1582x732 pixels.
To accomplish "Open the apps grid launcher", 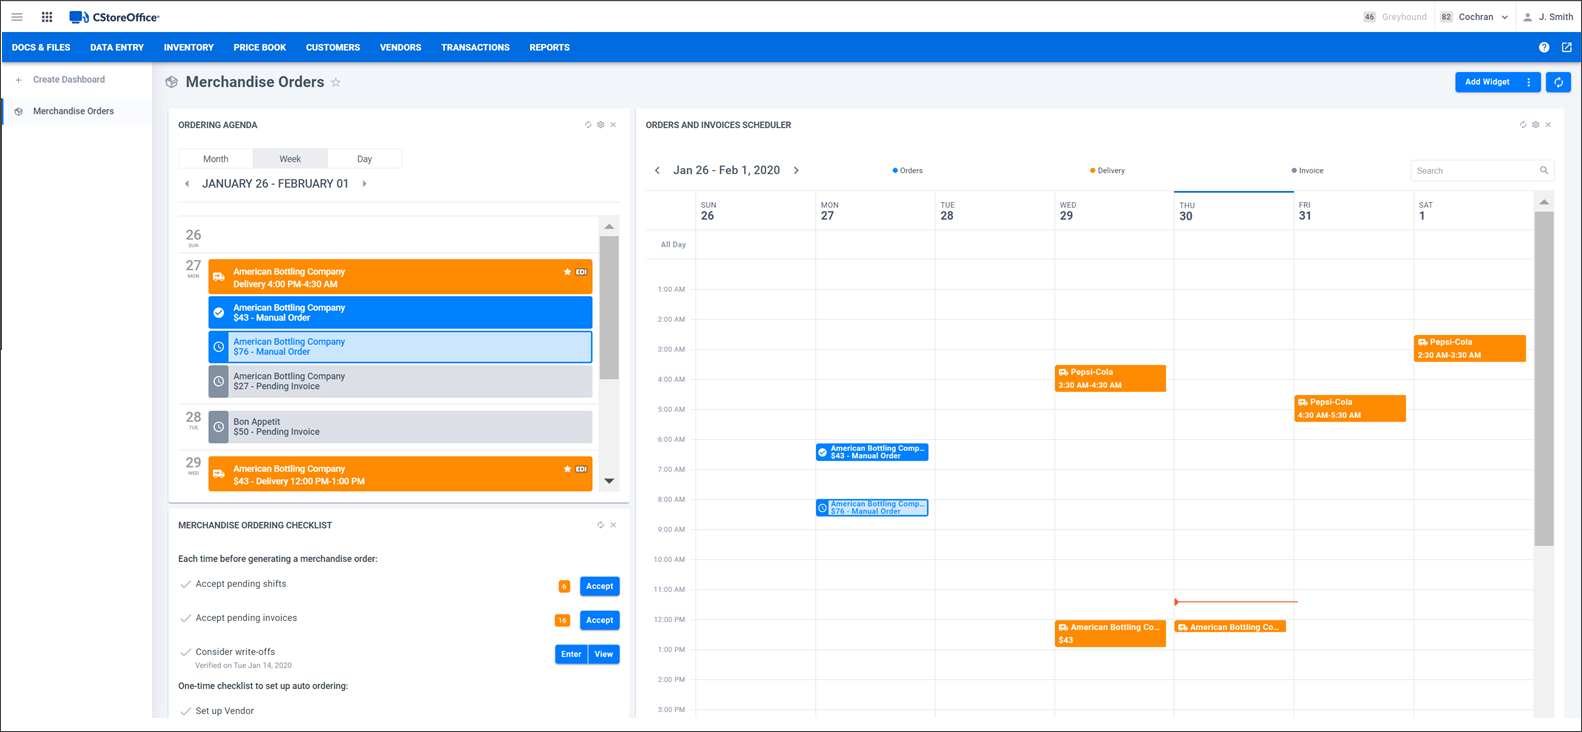I will pos(47,17).
